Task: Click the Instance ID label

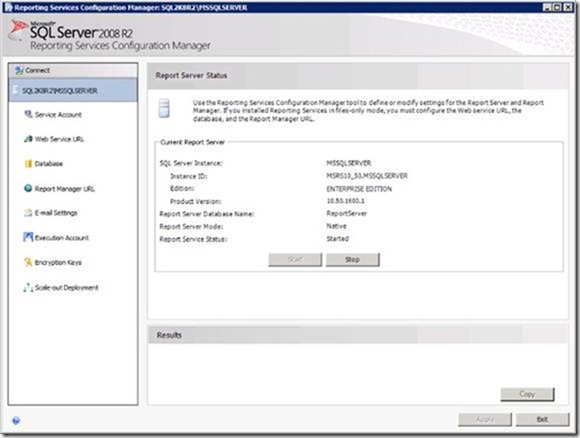Action: coord(189,176)
